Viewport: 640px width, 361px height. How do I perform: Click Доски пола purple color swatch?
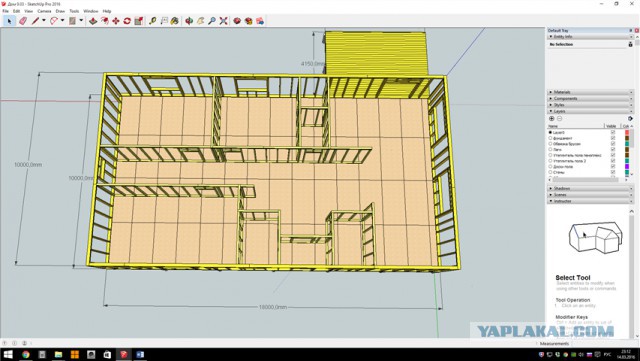pos(627,167)
